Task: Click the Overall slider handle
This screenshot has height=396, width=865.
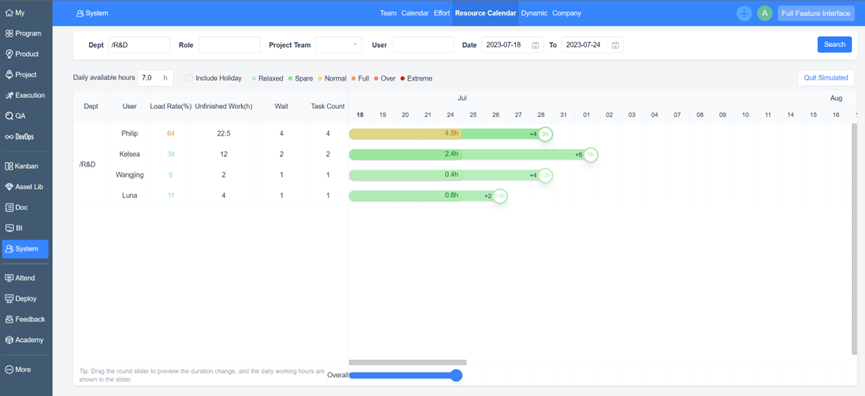Action: 456,376
